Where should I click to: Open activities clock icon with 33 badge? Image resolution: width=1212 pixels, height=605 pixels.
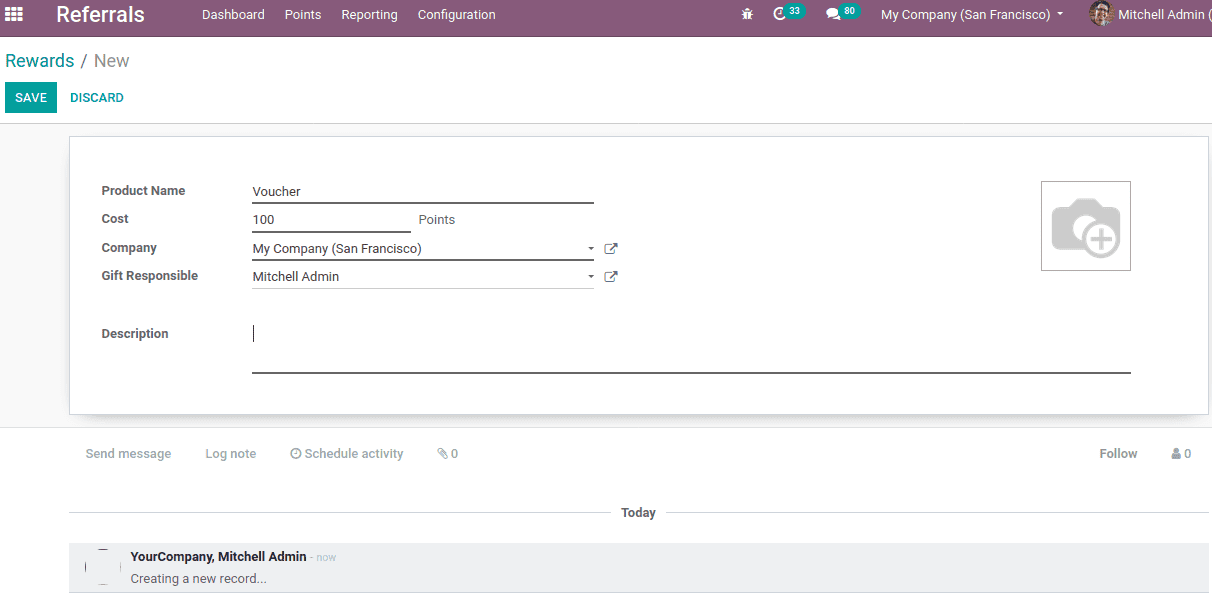pyautogui.click(x=789, y=14)
